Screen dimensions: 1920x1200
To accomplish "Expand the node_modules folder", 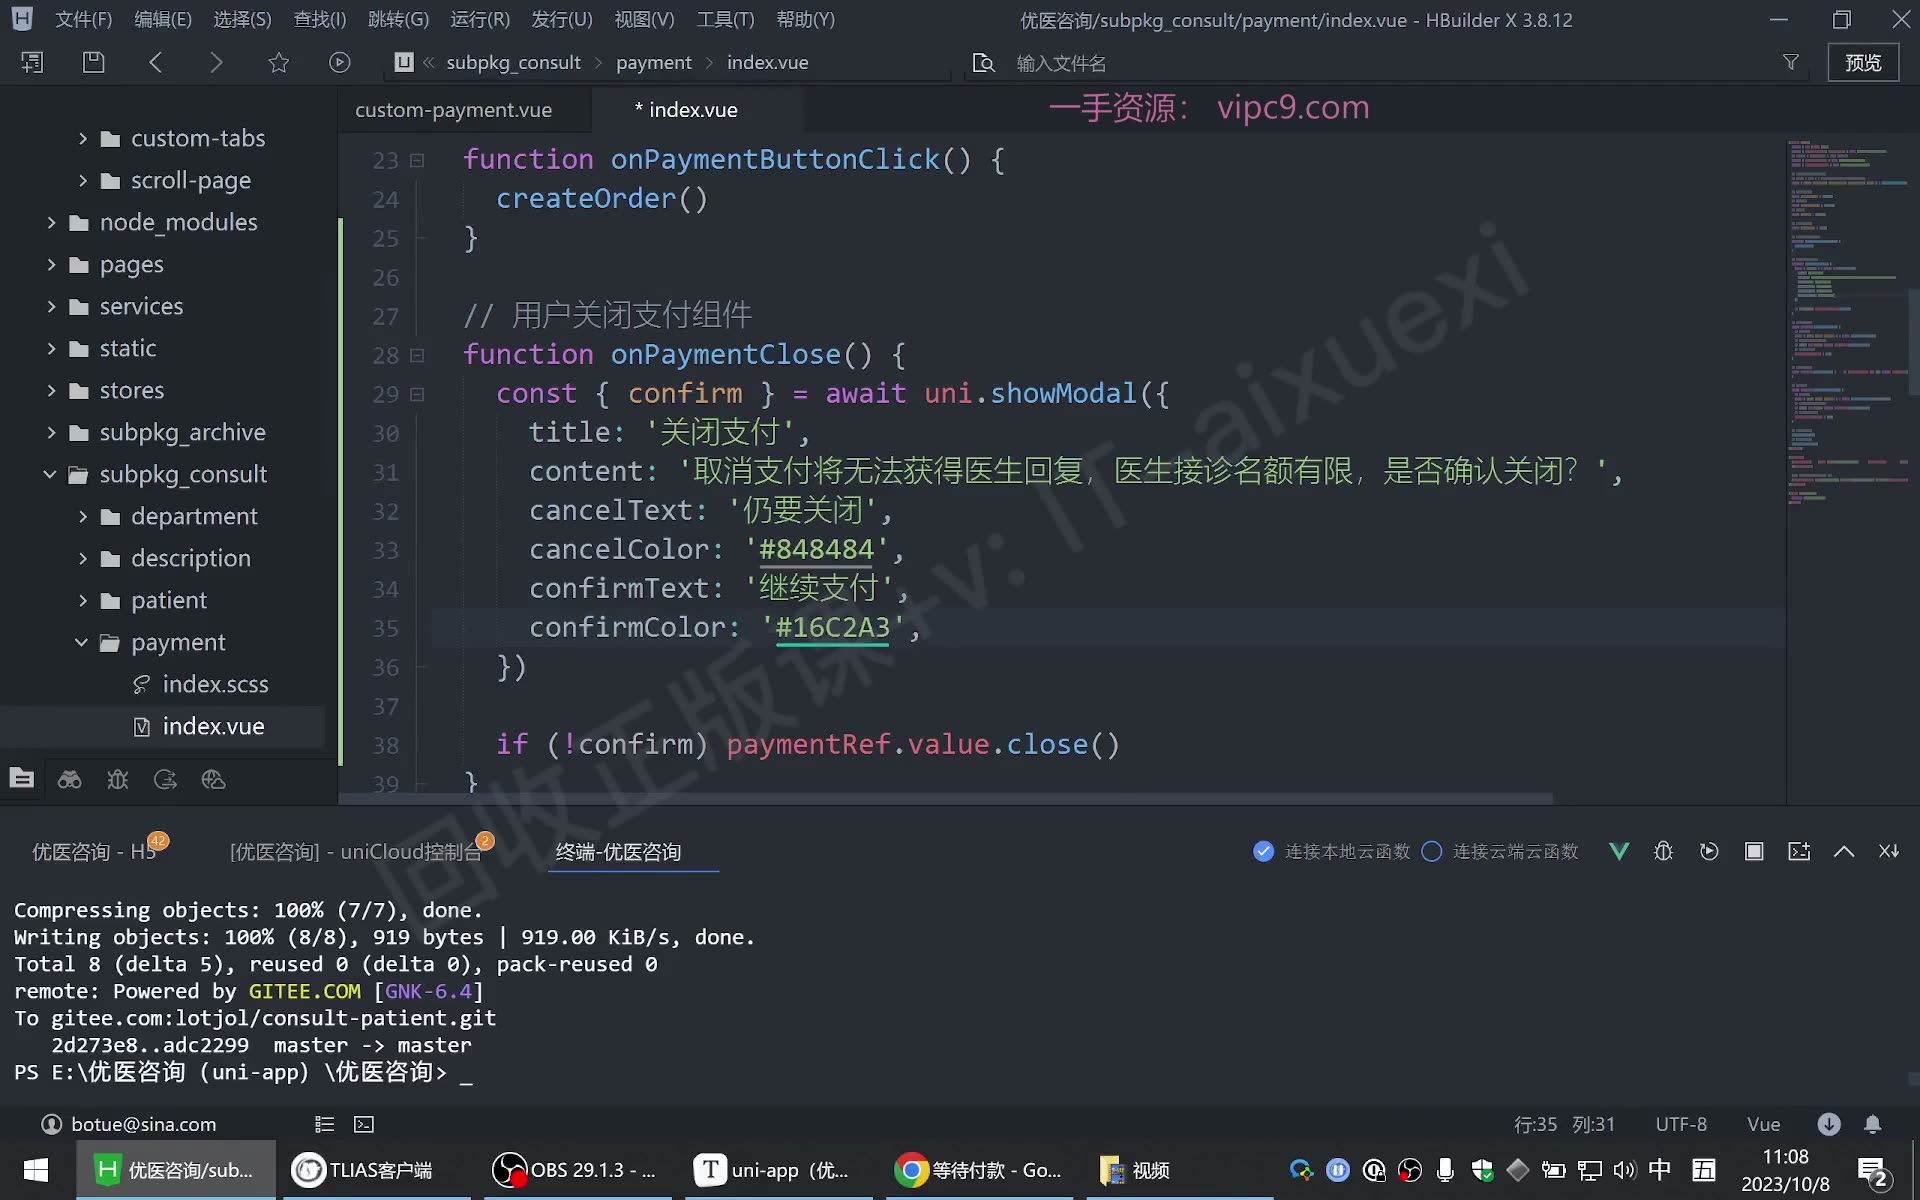I will [x=51, y=222].
